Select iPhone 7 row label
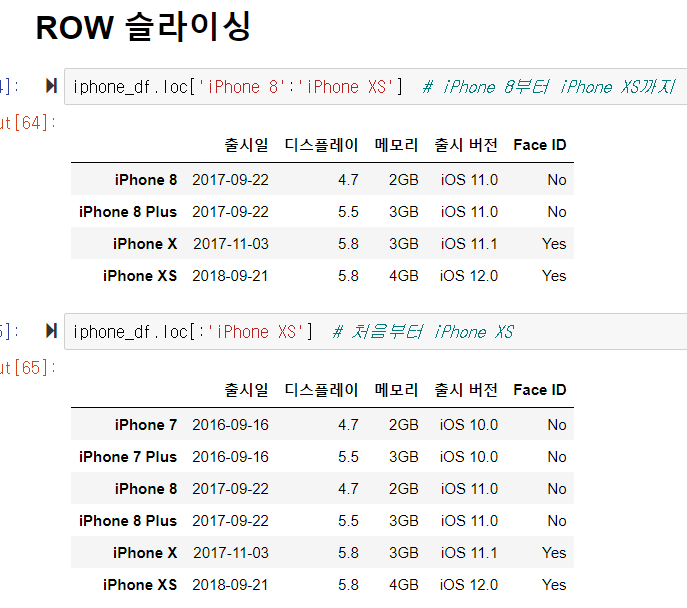This screenshot has height=608, width=687. tap(146, 424)
